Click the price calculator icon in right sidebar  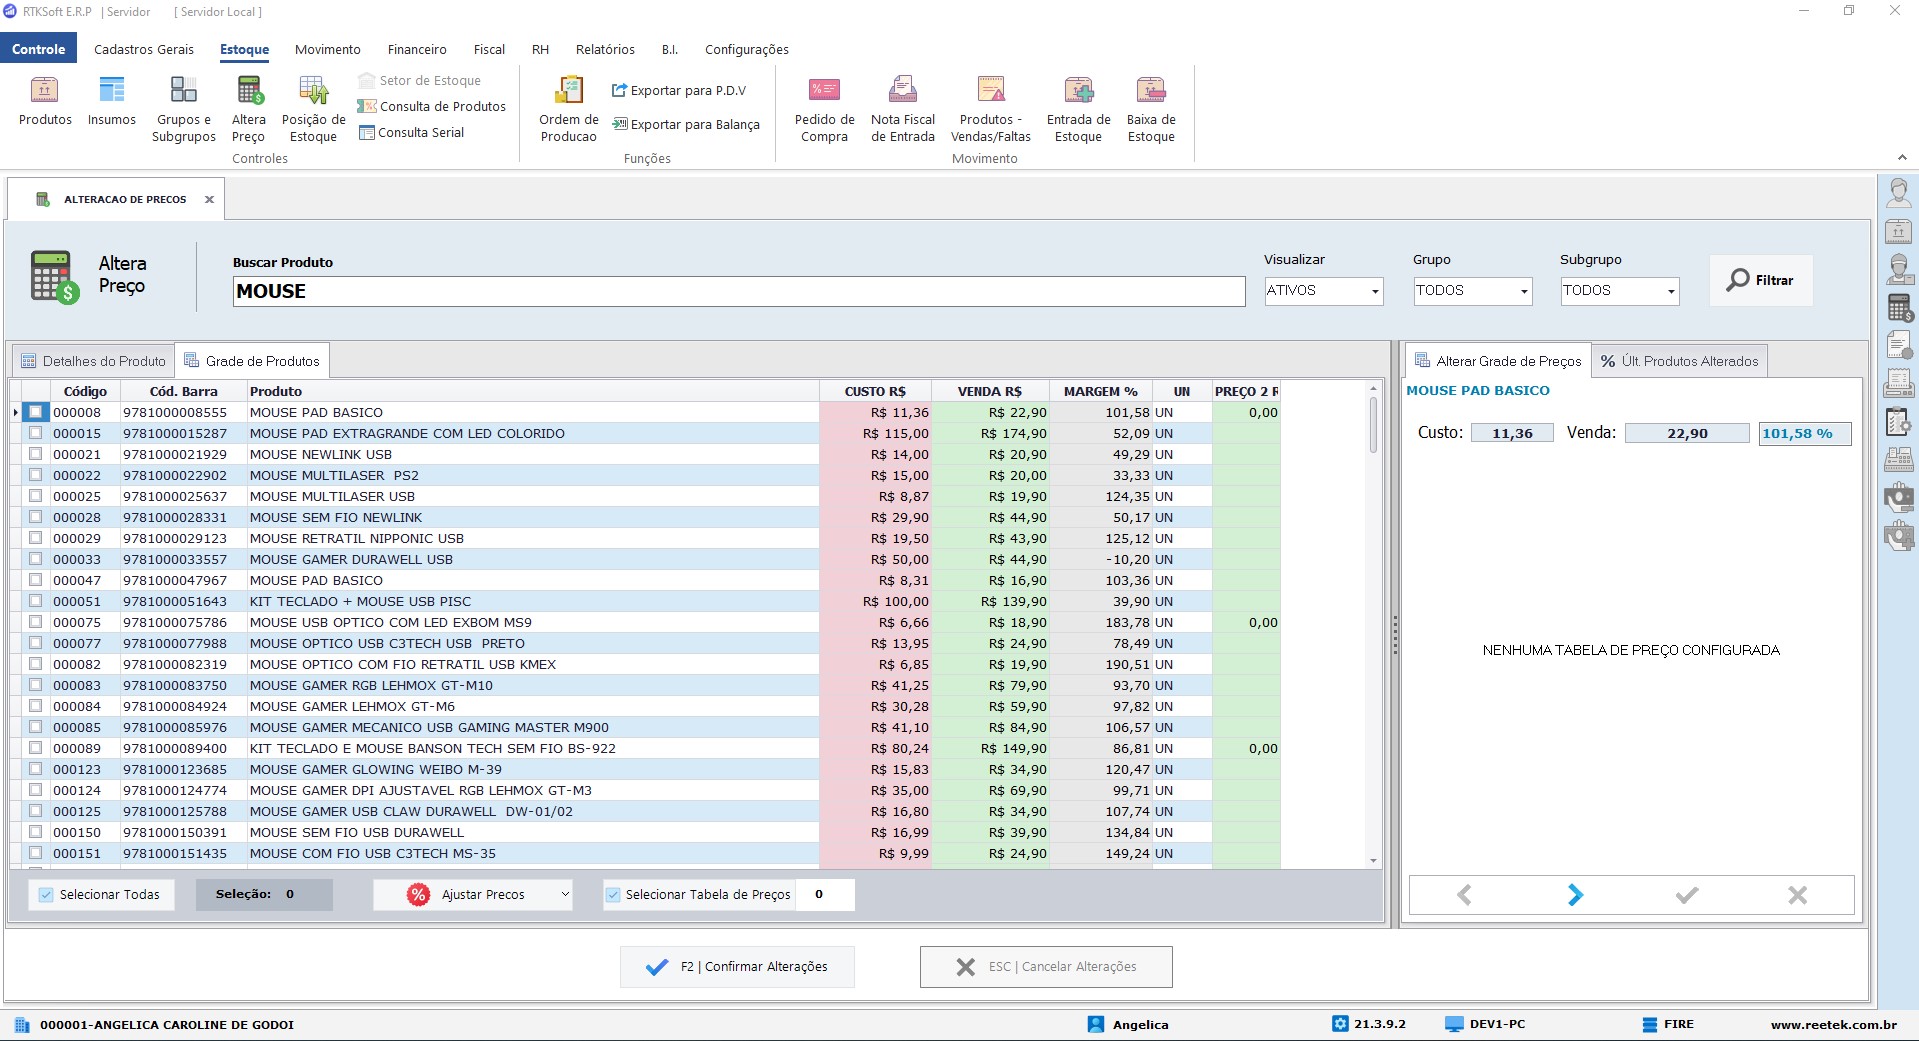[1898, 308]
